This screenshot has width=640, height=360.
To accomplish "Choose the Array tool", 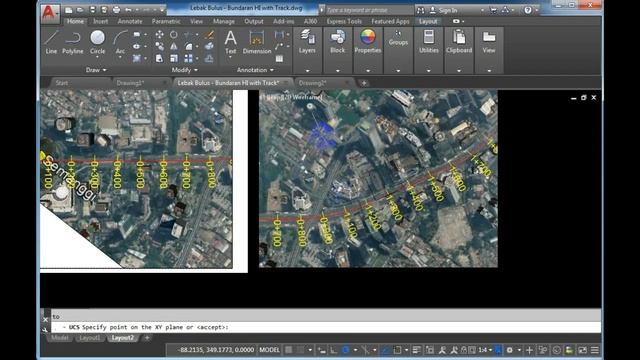I will (x=188, y=58).
